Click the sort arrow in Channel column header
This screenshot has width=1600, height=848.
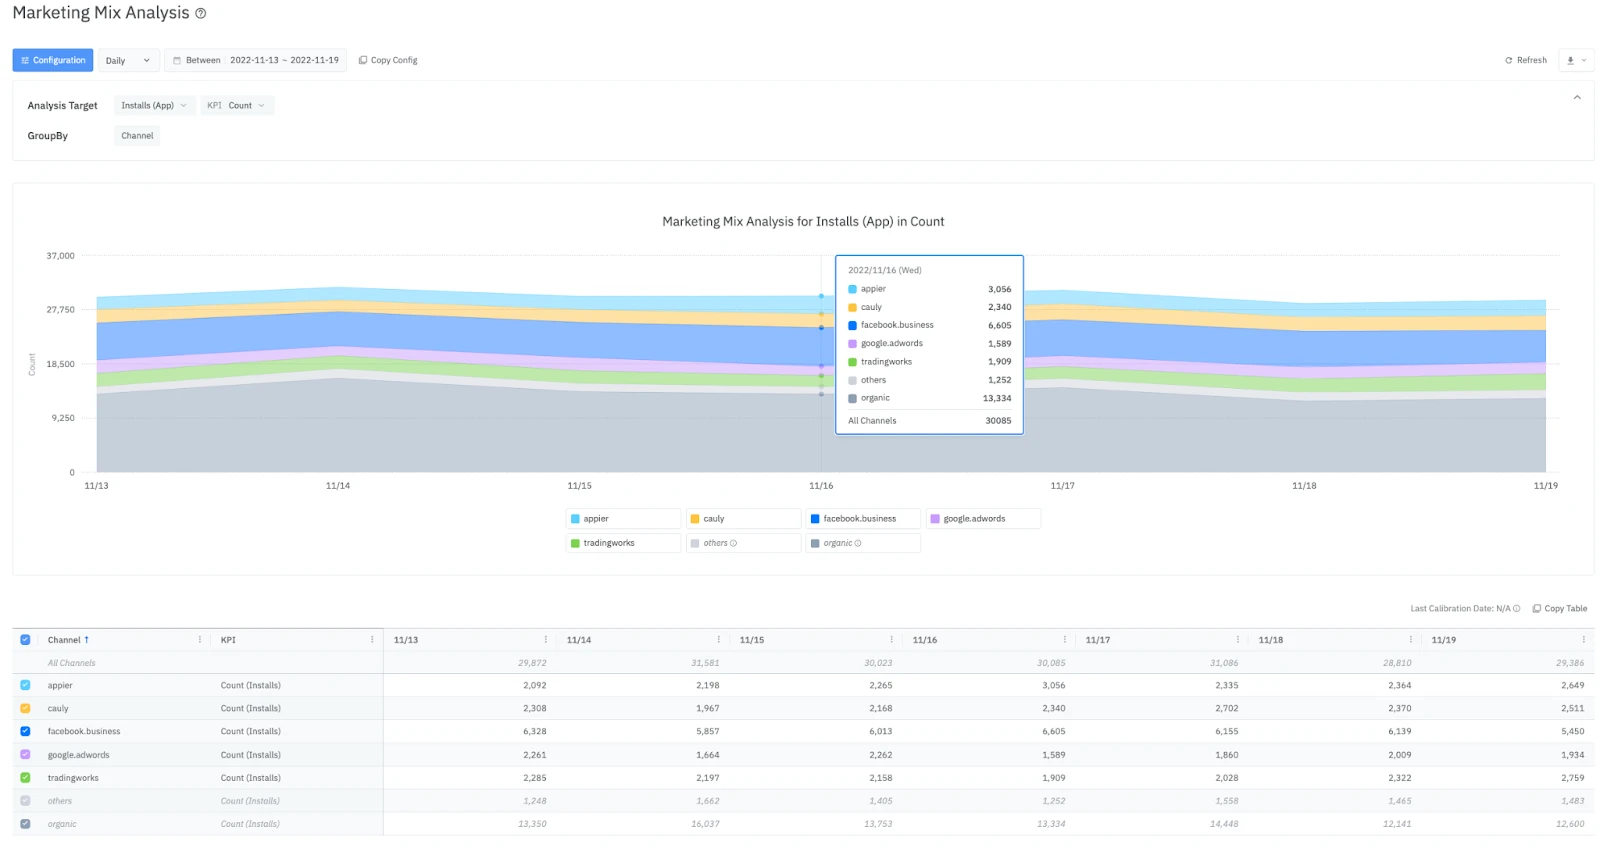(87, 640)
